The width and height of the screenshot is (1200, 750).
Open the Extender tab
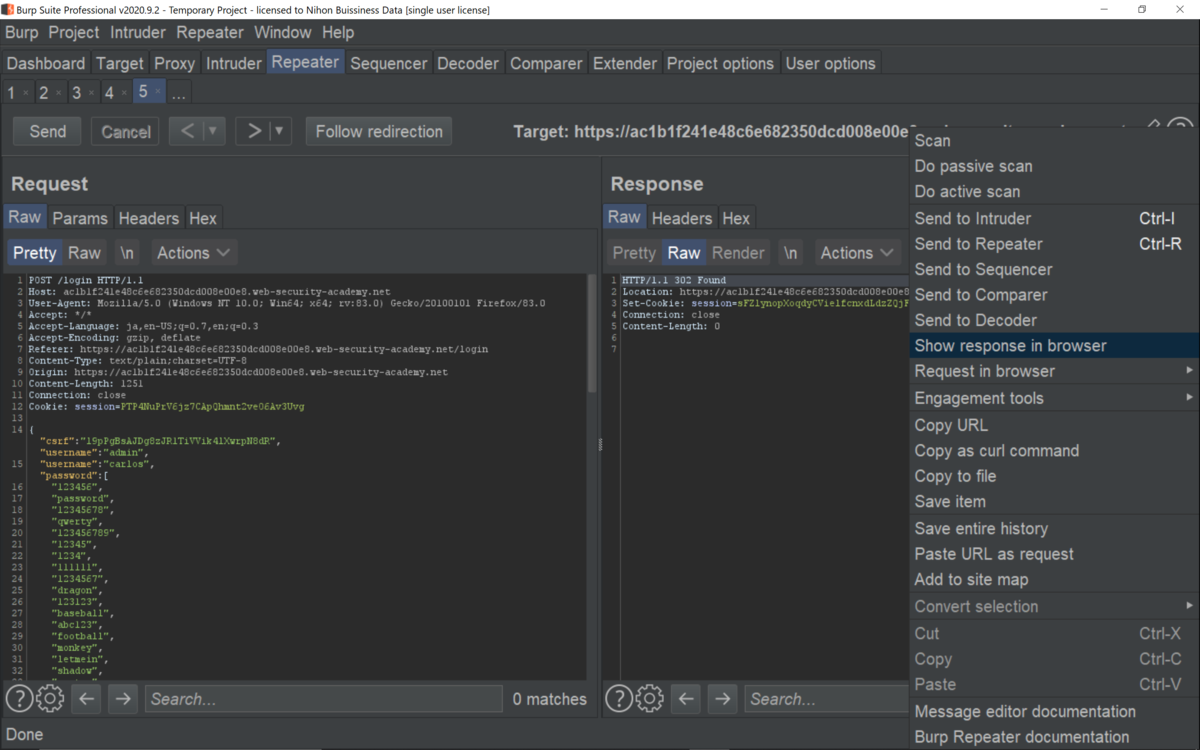pyautogui.click(x=625, y=63)
